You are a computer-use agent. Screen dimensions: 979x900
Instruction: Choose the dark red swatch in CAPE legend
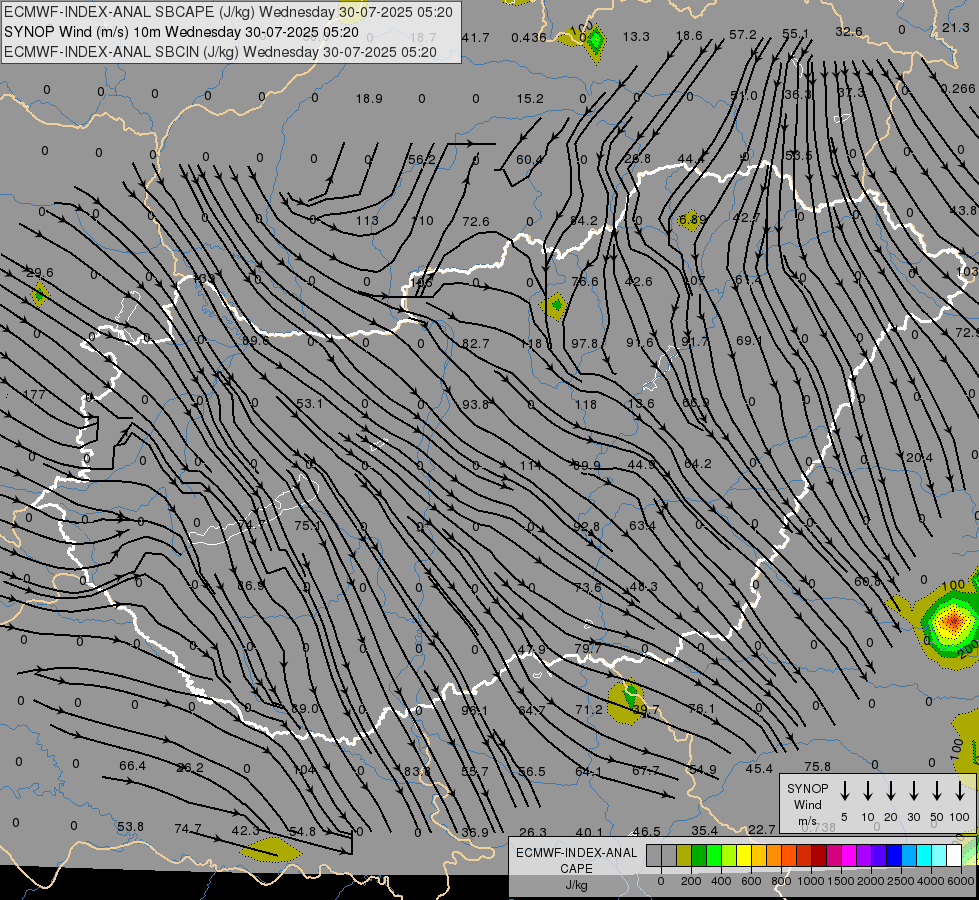pyautogui.click(x=819, y=856)
